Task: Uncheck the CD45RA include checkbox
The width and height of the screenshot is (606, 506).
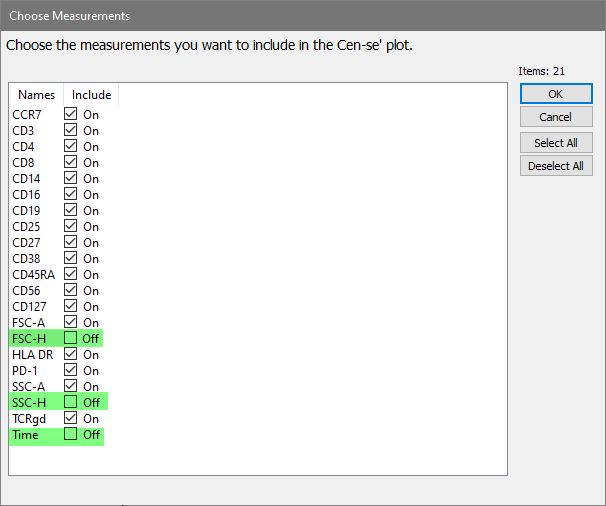Action: [x=71, y=274]
